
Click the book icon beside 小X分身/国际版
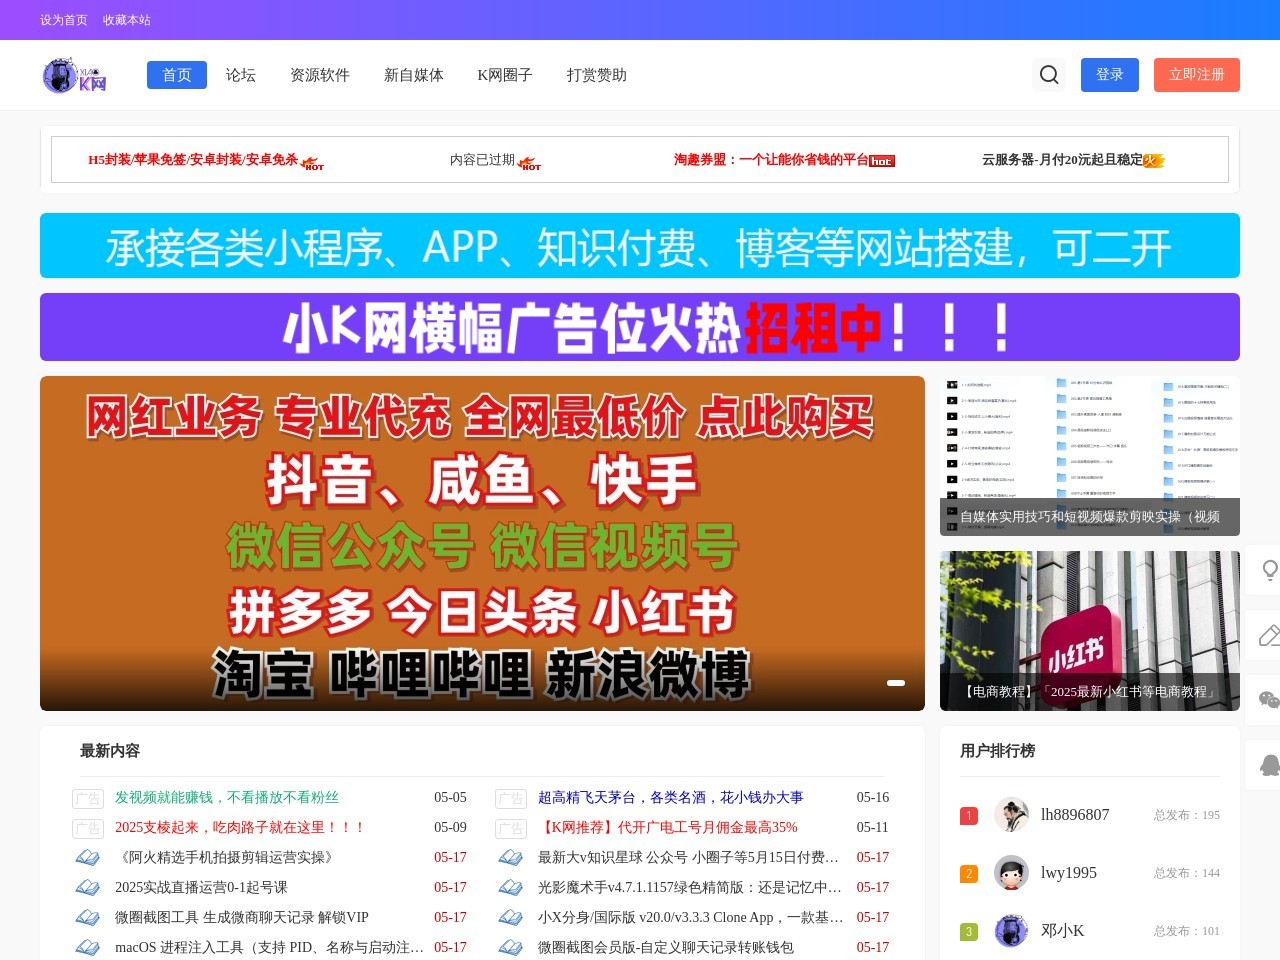[x=511, y=917]
